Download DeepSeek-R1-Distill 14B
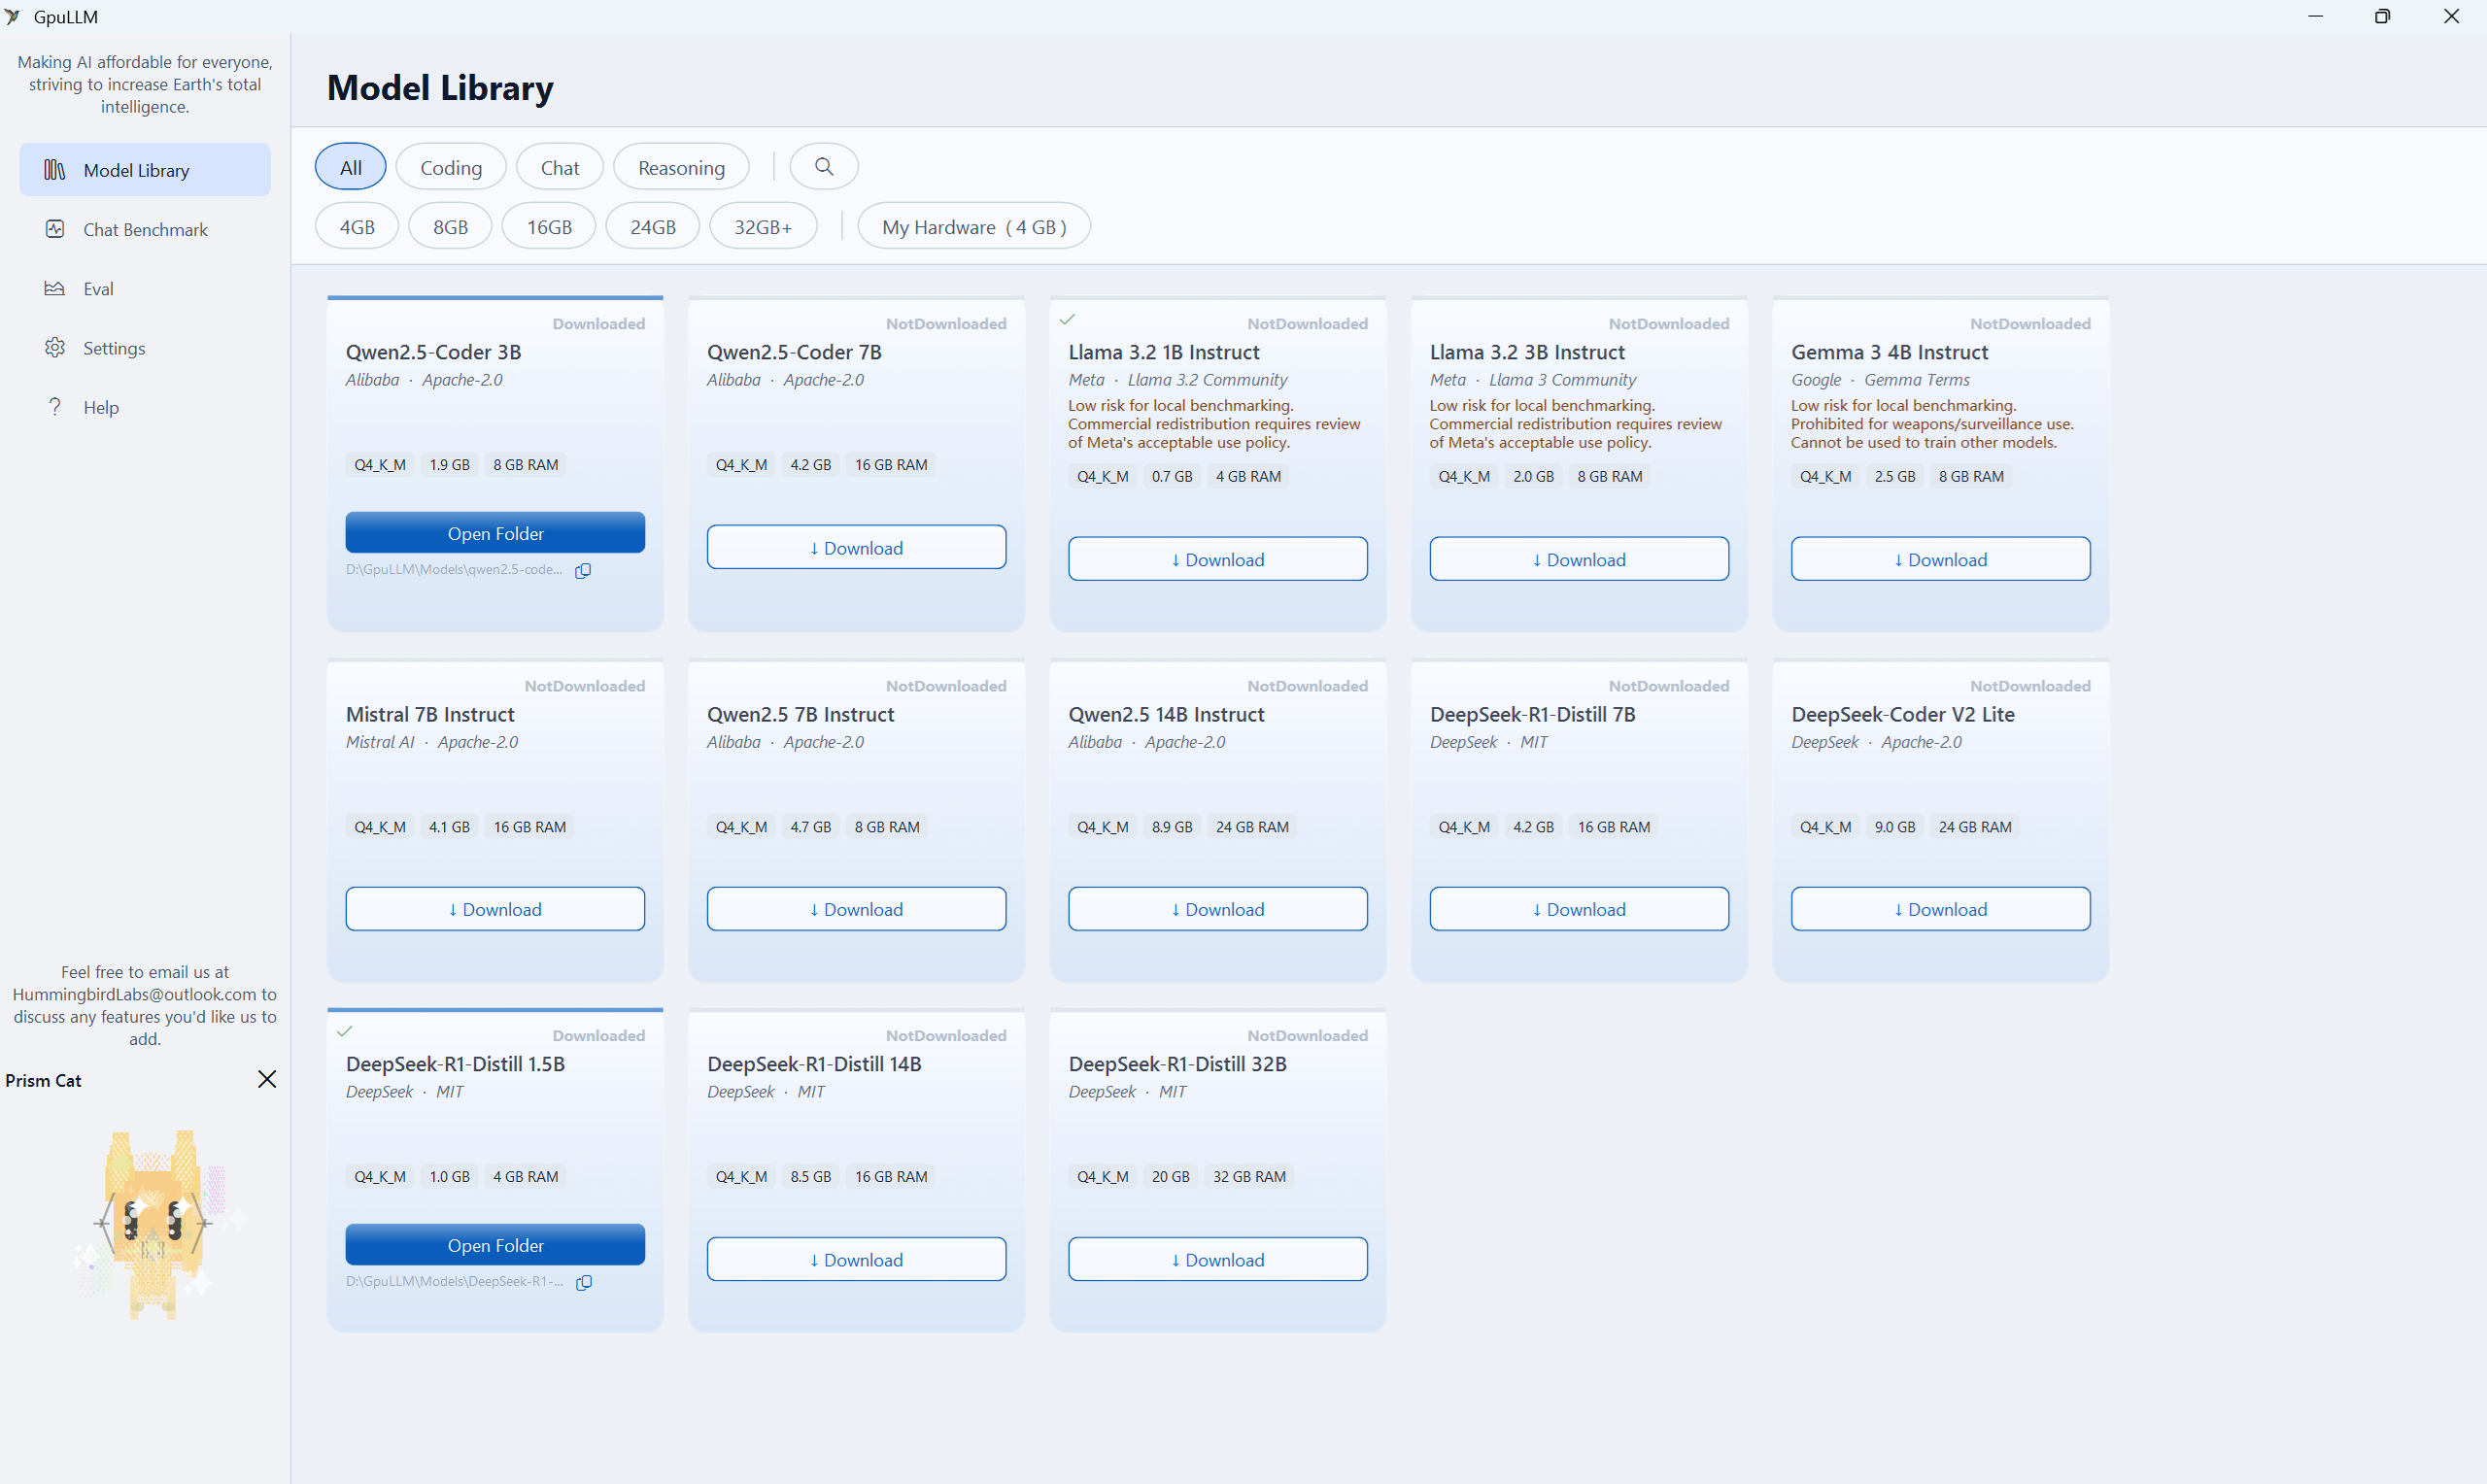This screenshot has height=1484, width=2487. point(857,1259)
